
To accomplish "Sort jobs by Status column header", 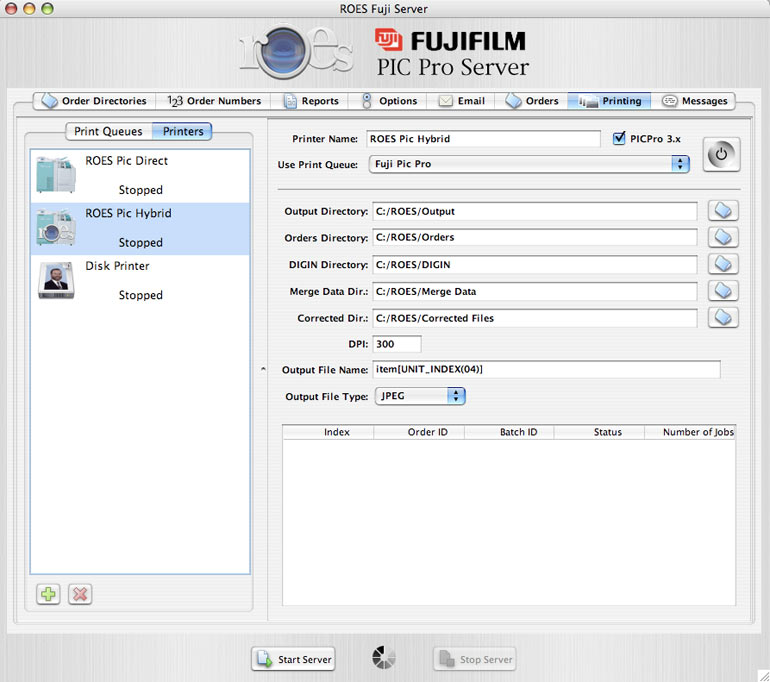I will click(599, 432).
